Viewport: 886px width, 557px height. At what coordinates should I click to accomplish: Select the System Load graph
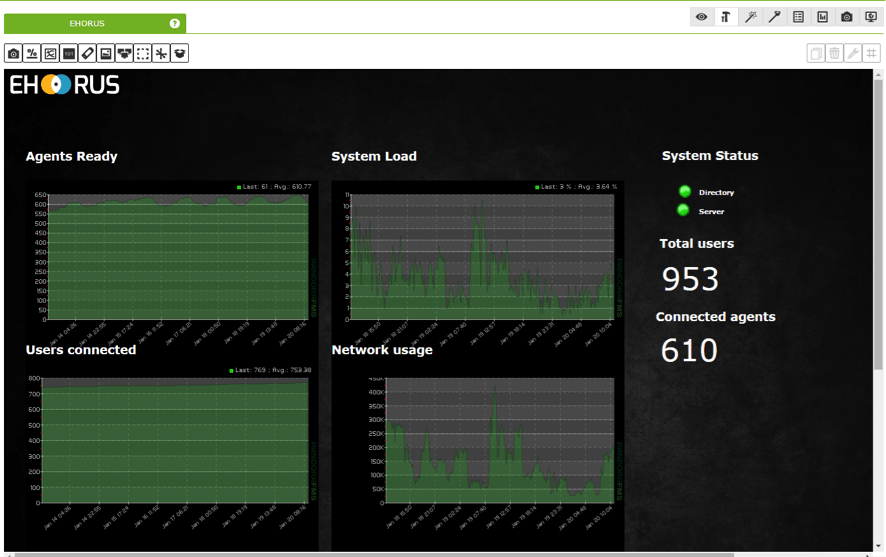478,263
